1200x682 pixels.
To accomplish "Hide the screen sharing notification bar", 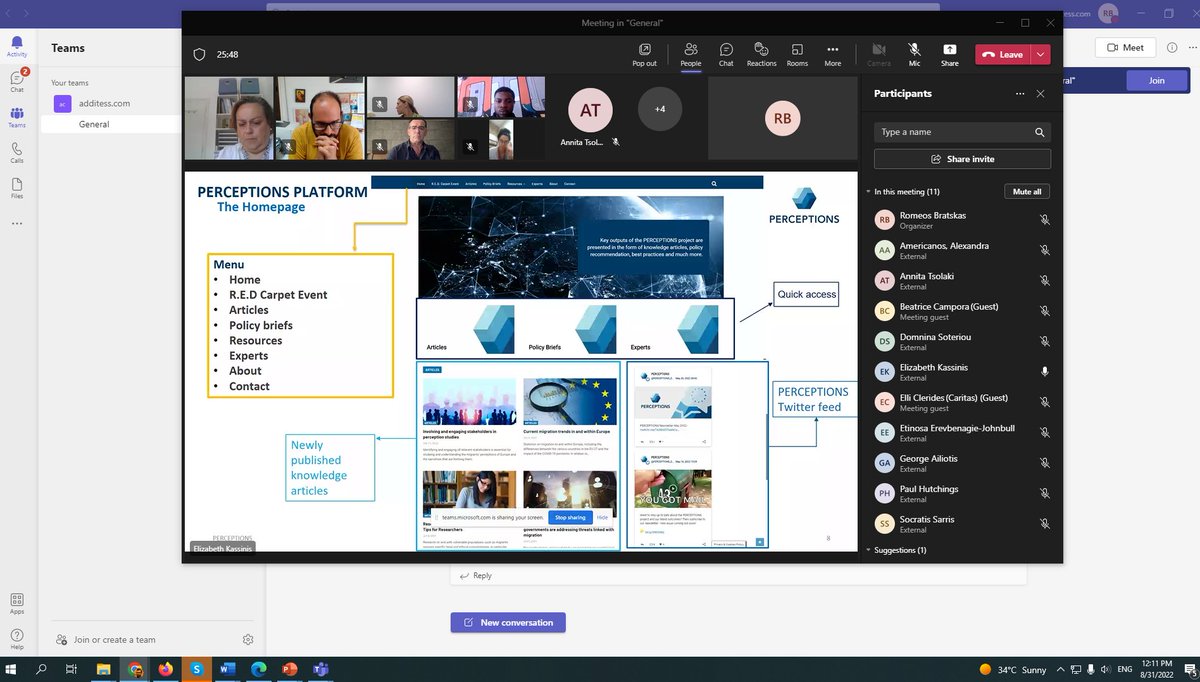I will (x=602, y=517).
